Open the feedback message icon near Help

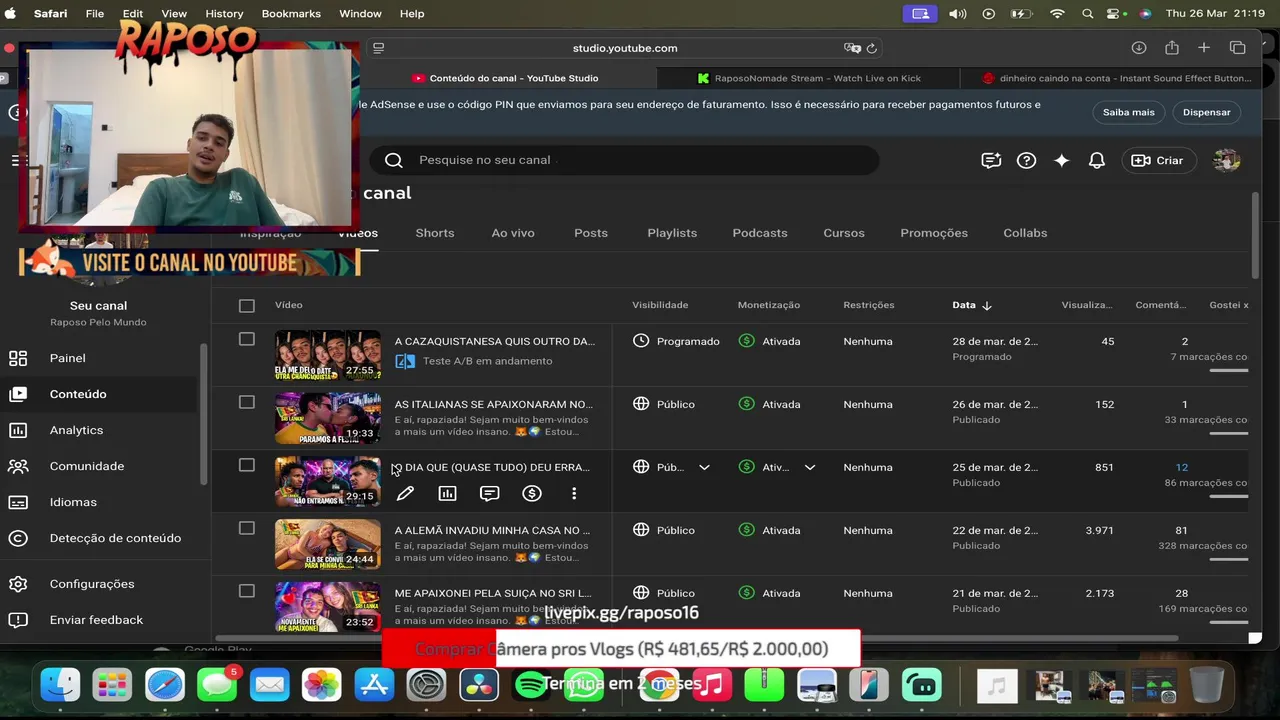pyautogui.click(x=991, y=160)
